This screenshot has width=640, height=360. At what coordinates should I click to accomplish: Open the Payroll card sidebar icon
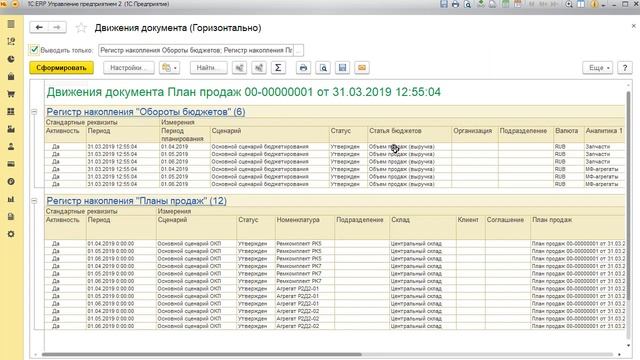(x=11, y=164)
